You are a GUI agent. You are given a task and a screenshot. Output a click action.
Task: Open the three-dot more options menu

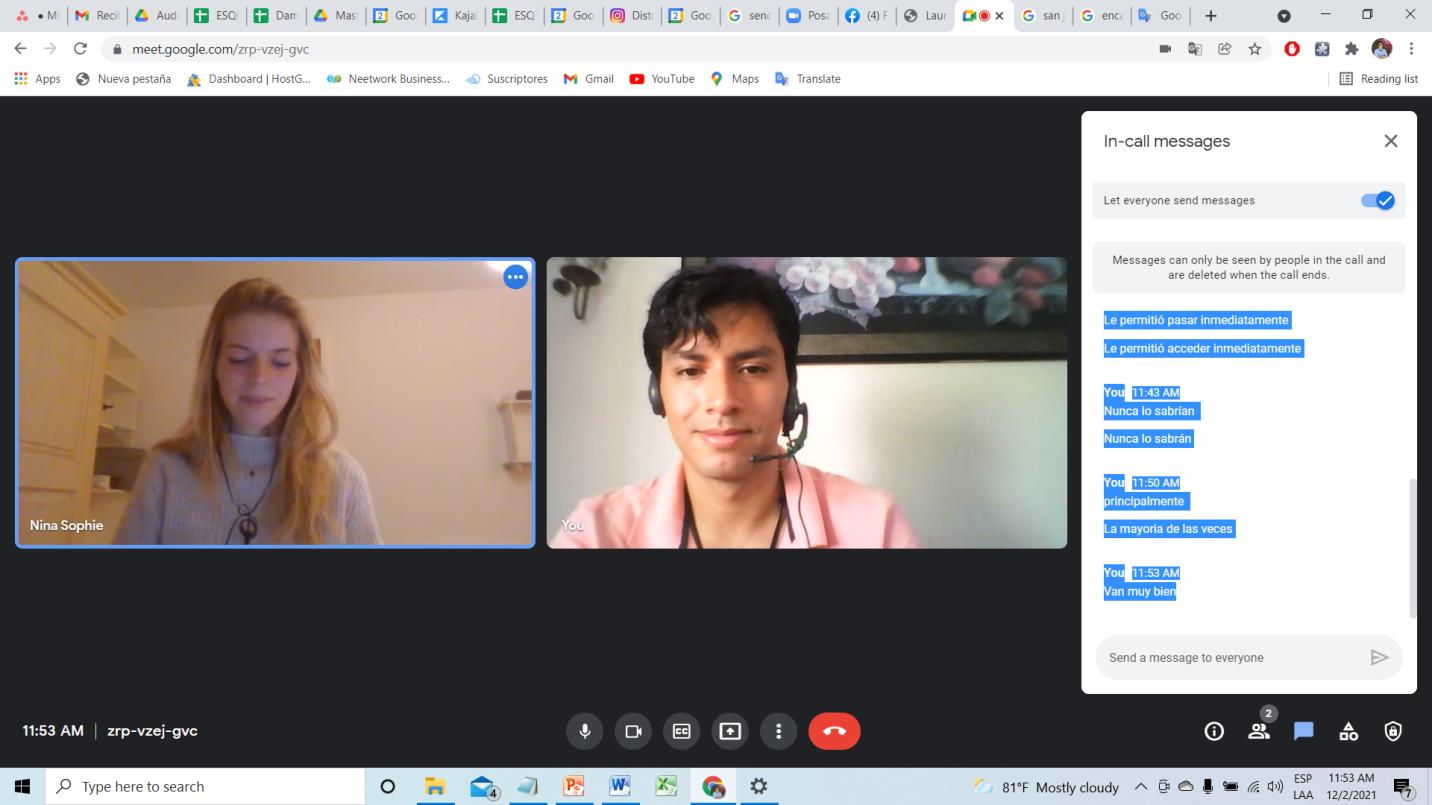coord(778,731)
